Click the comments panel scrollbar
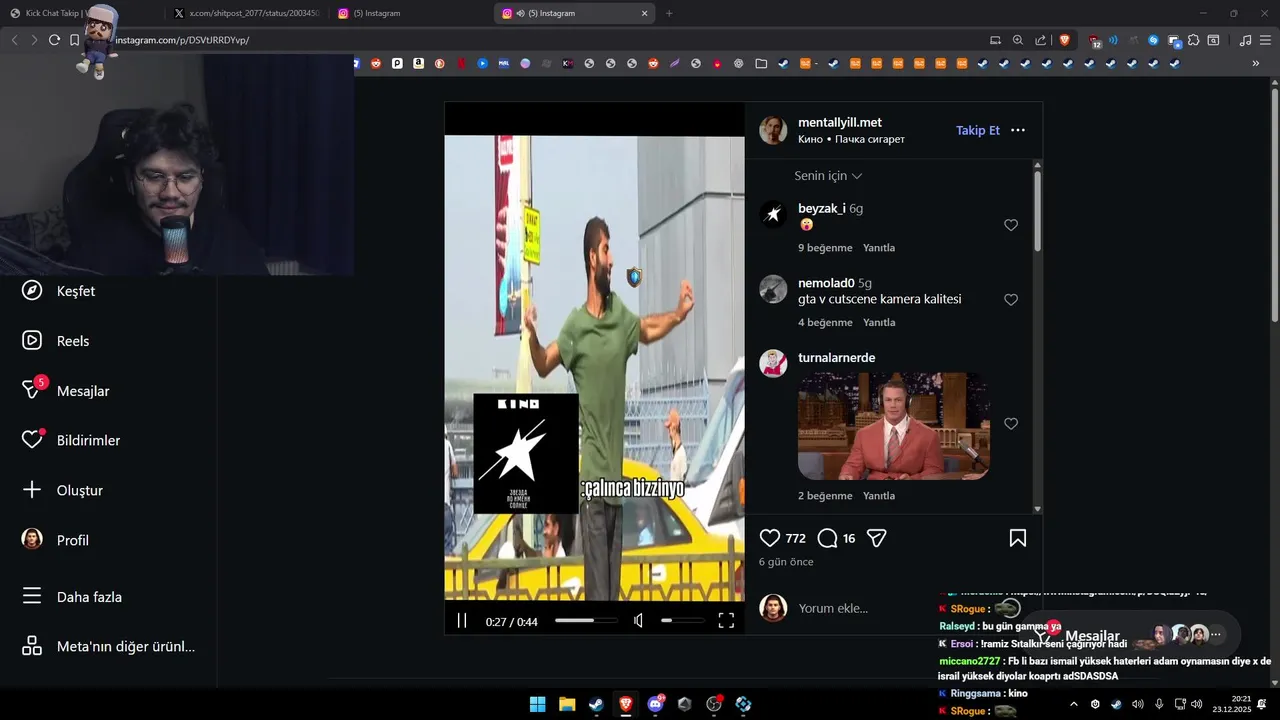The image size is (1280, 720). [1037, 210]
